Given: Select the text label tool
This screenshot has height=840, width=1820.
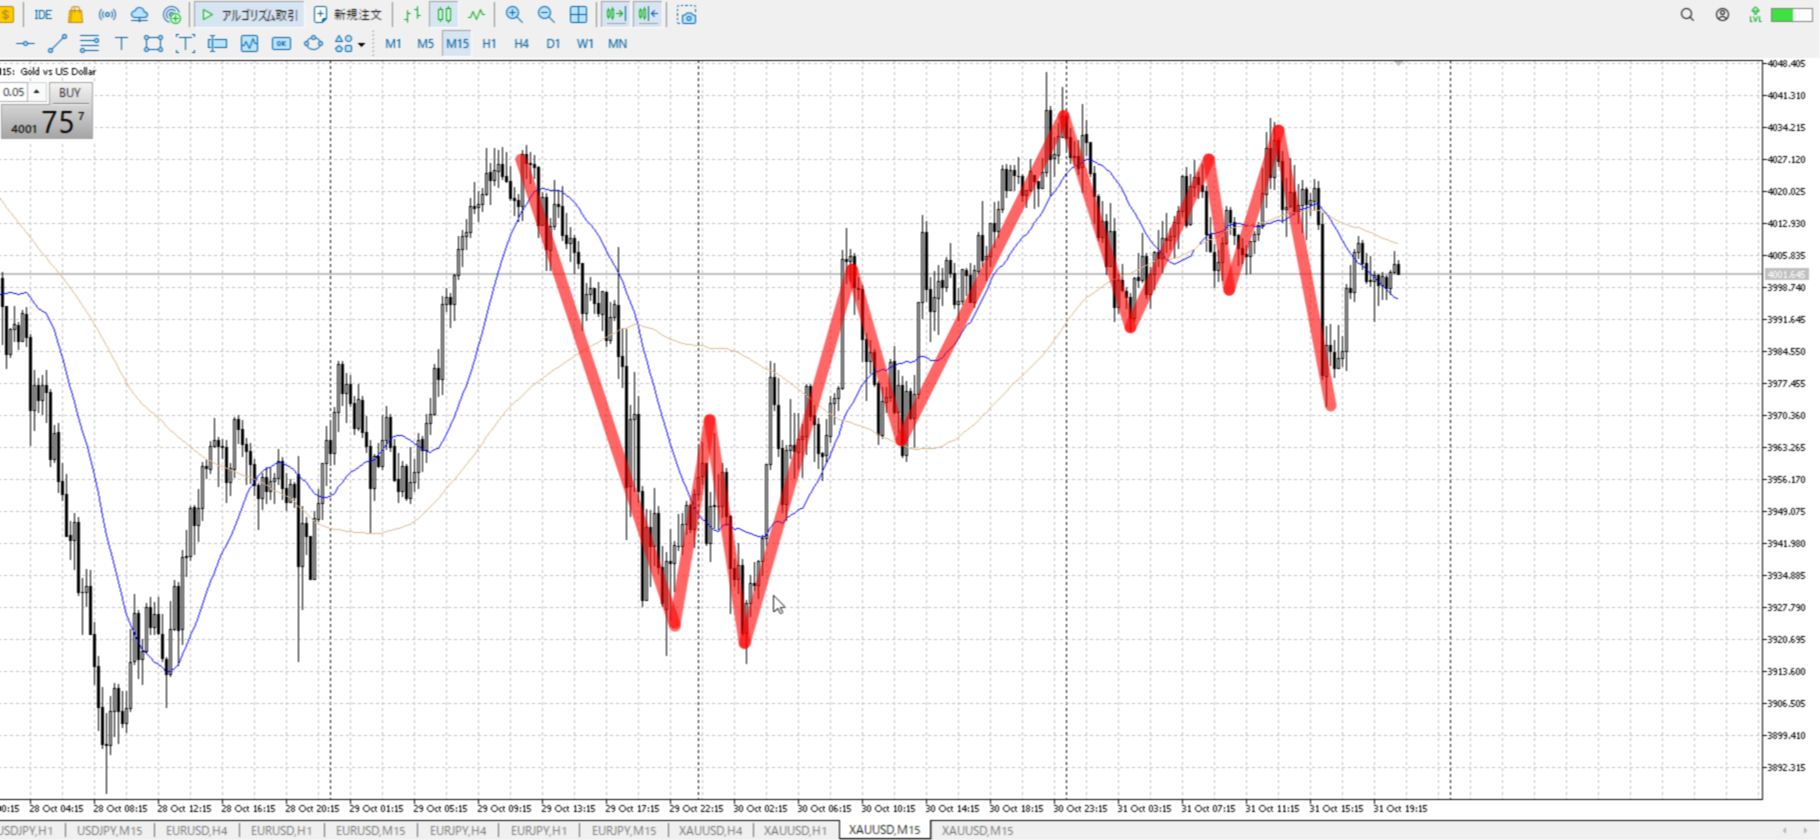Looking at the screenshot, I should pos(121,44).
